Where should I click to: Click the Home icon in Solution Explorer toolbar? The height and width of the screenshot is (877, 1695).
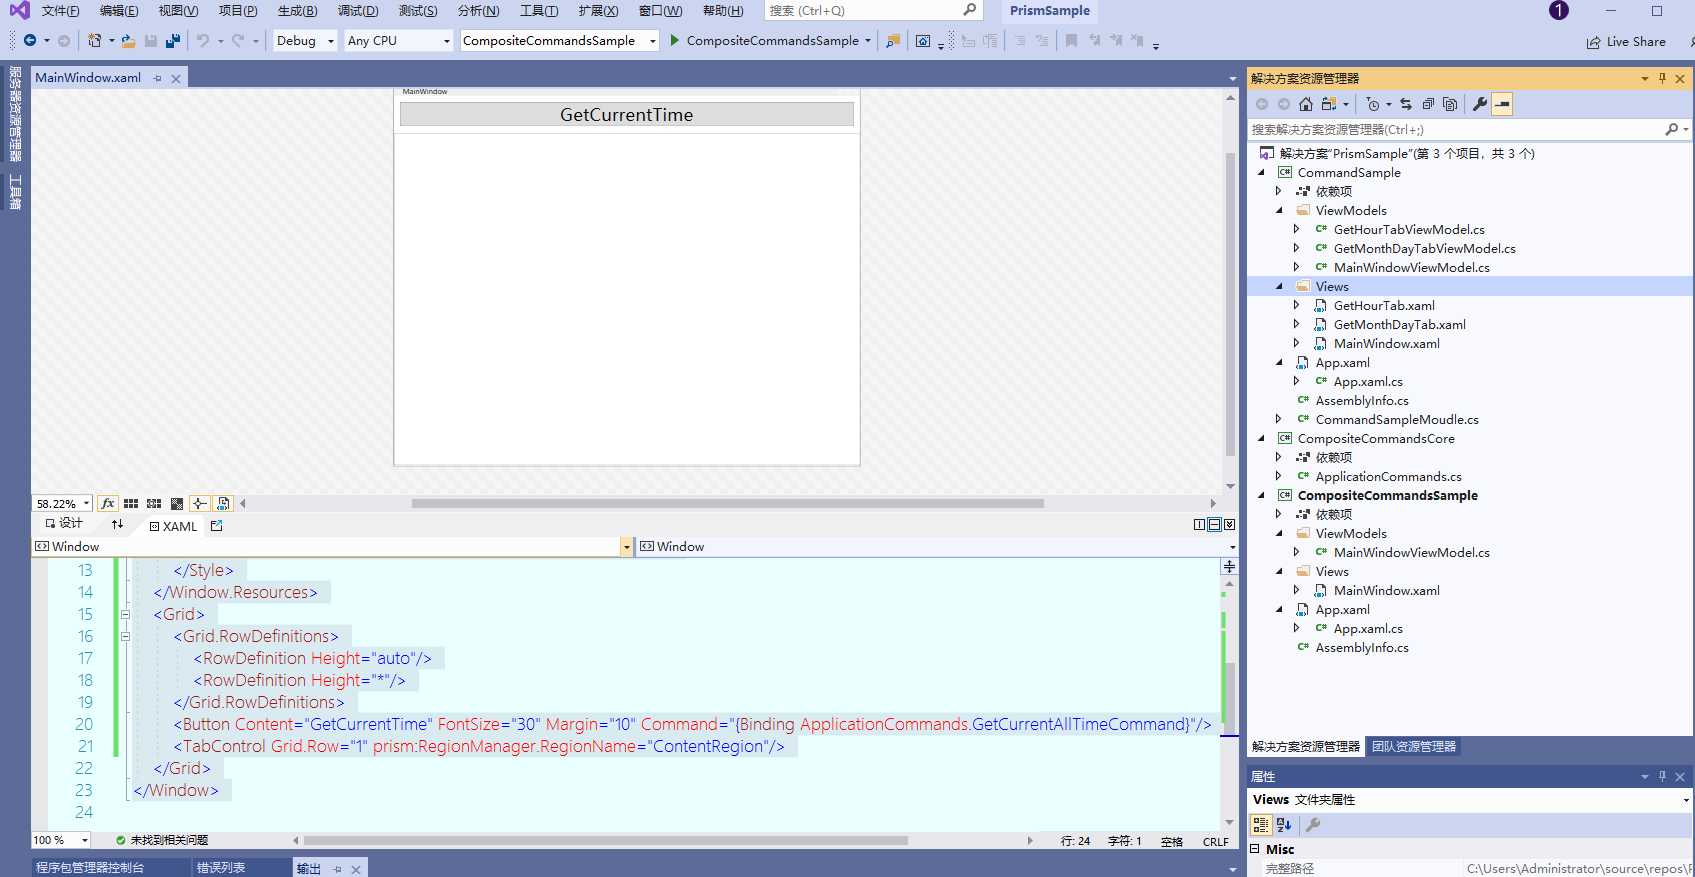point(1306,104)
